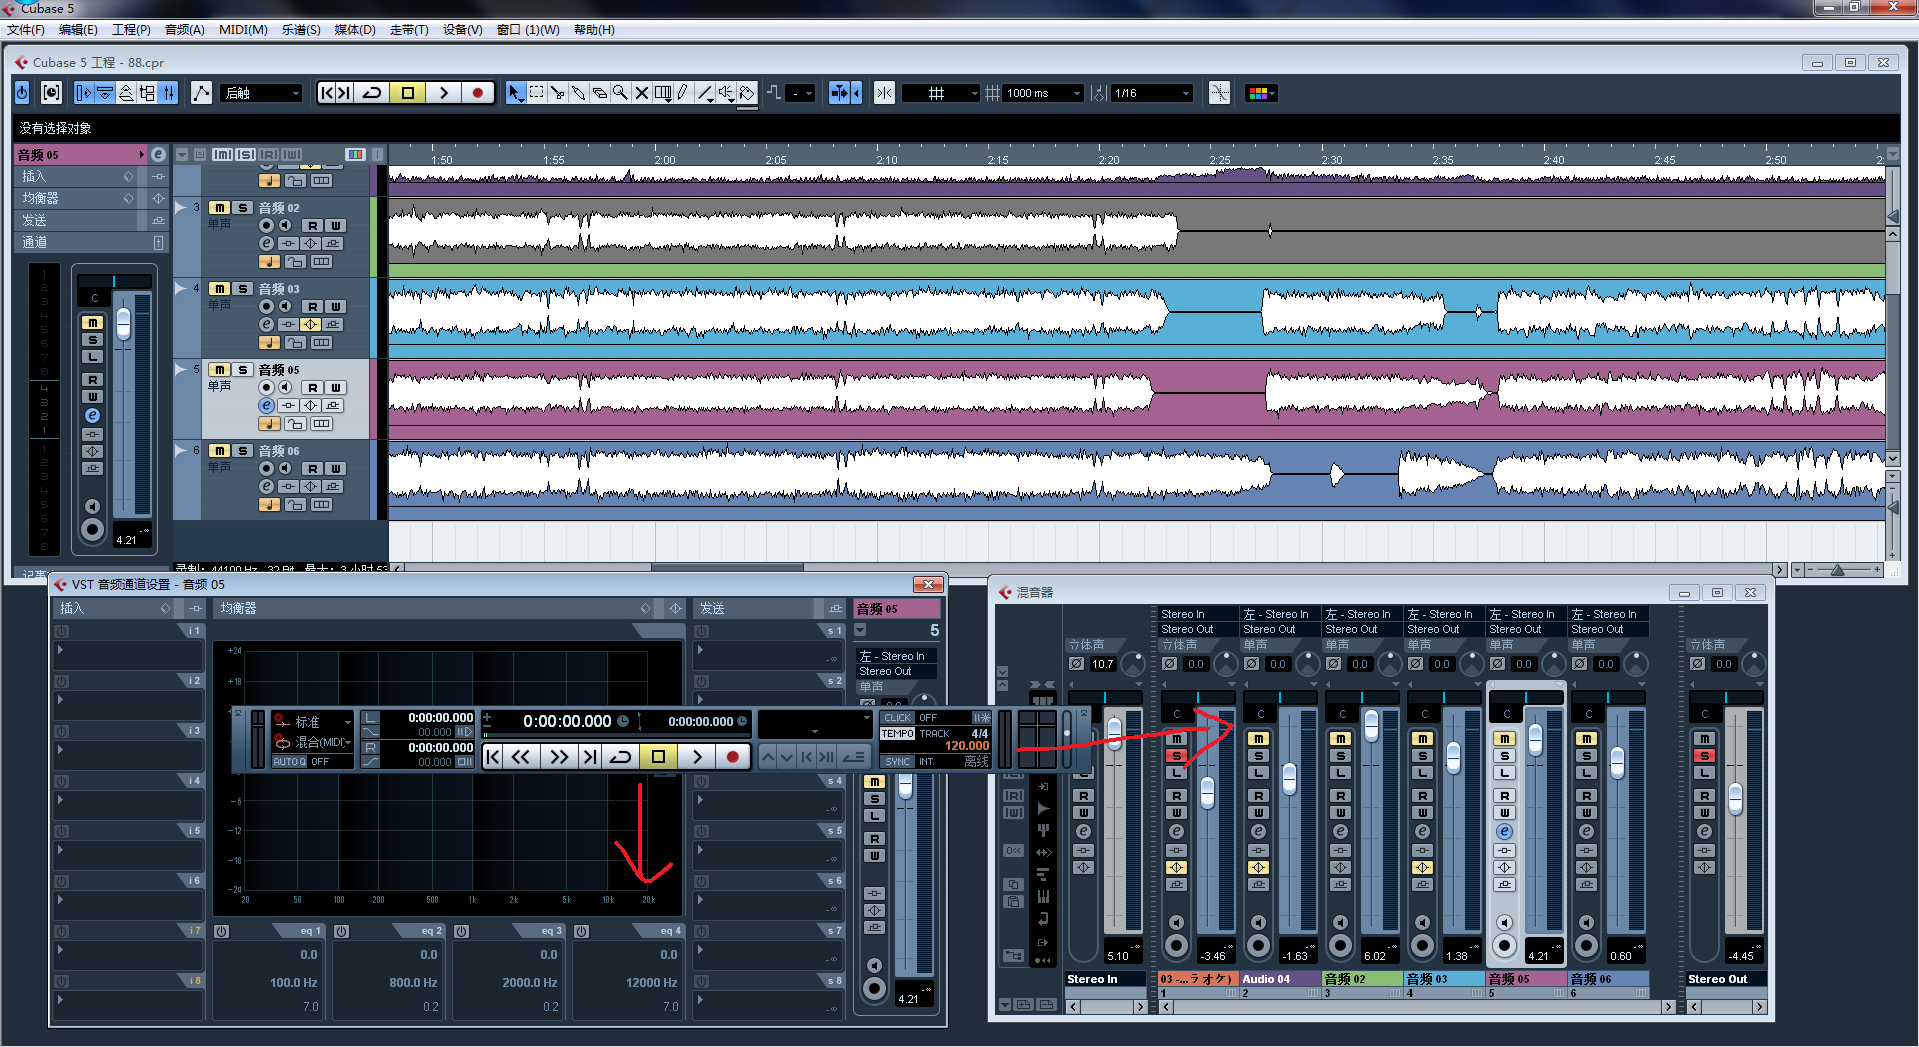Screen dimensions: 1919x1047
Task: Click Fast Forward on the floating transport panel
Action: tap(559, 757)
